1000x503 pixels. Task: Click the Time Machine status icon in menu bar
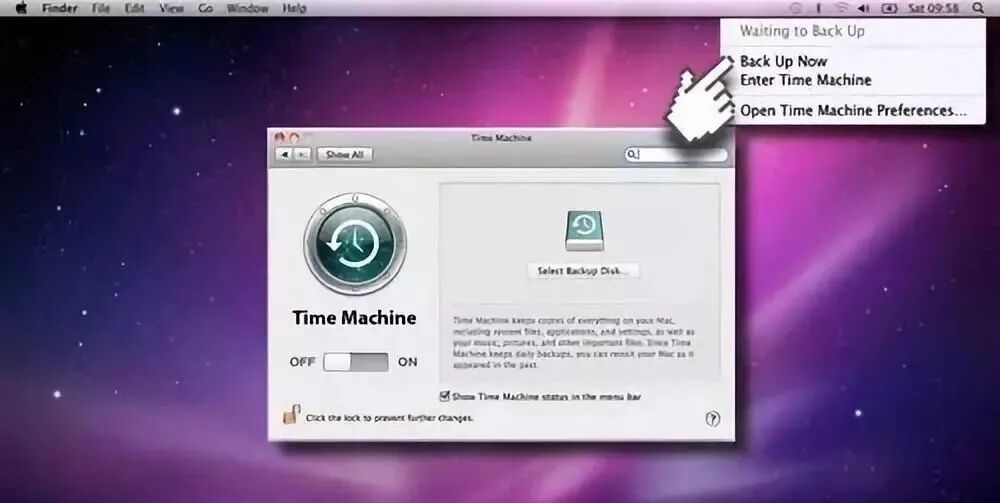795,8
